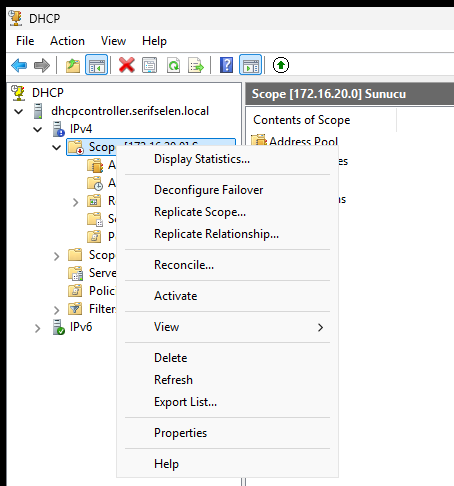The image size is (454, 486).
Task: Choose Help from context menu
Action: click(227, 464)
